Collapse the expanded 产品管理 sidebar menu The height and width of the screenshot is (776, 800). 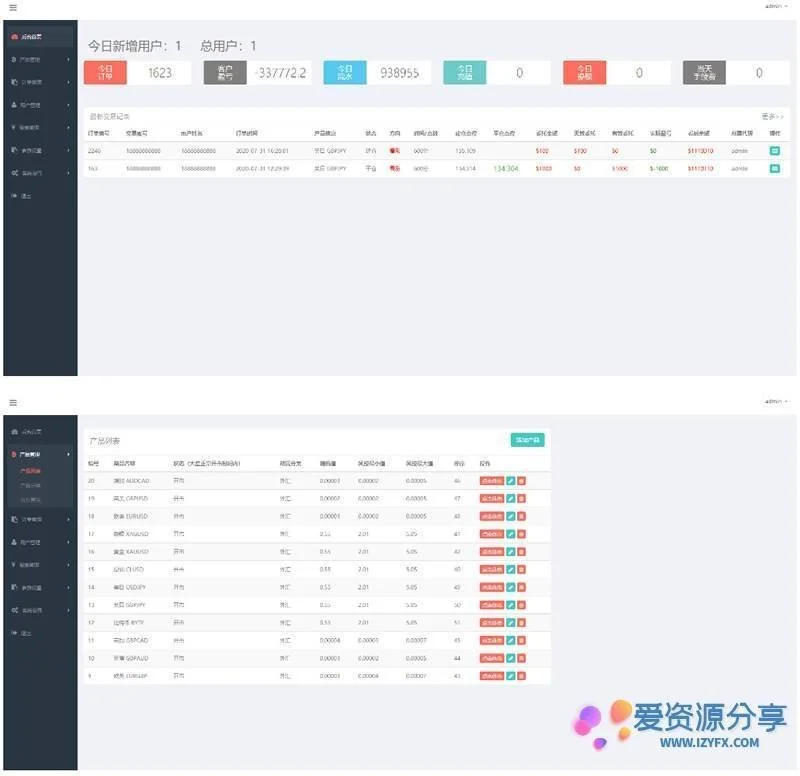38,454
